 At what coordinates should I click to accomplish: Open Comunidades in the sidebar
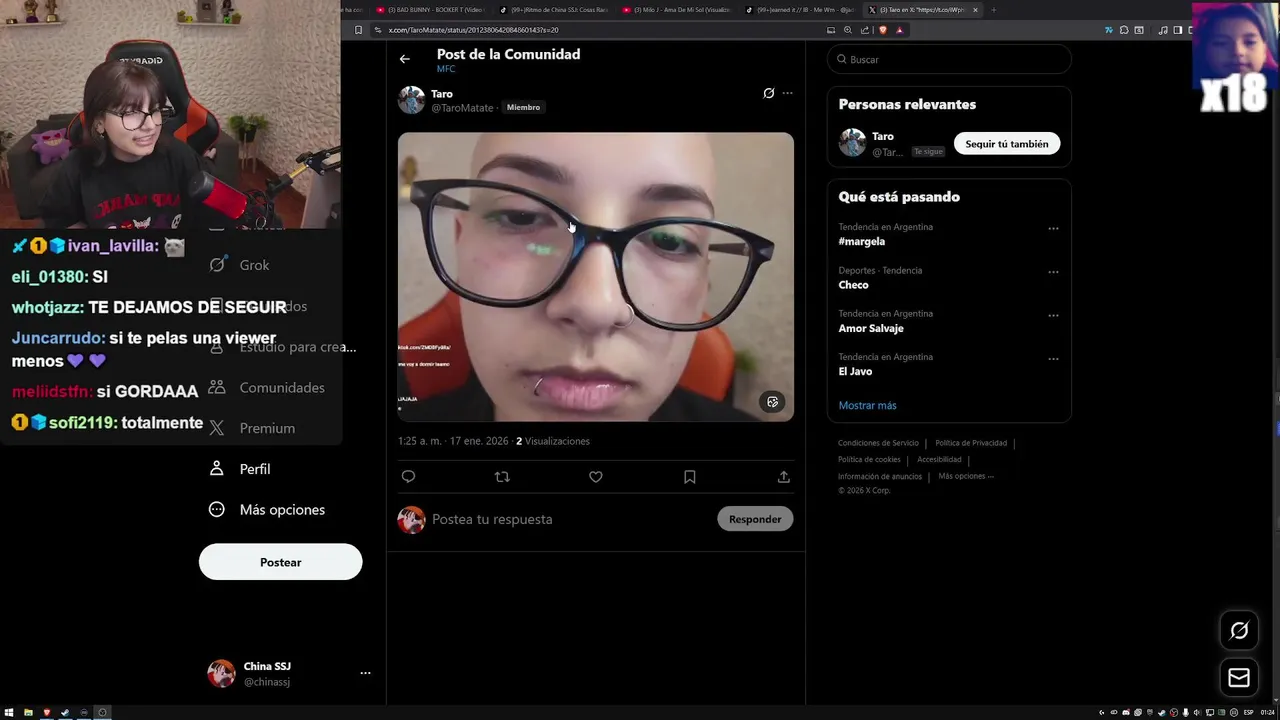(x=266, y=387)
